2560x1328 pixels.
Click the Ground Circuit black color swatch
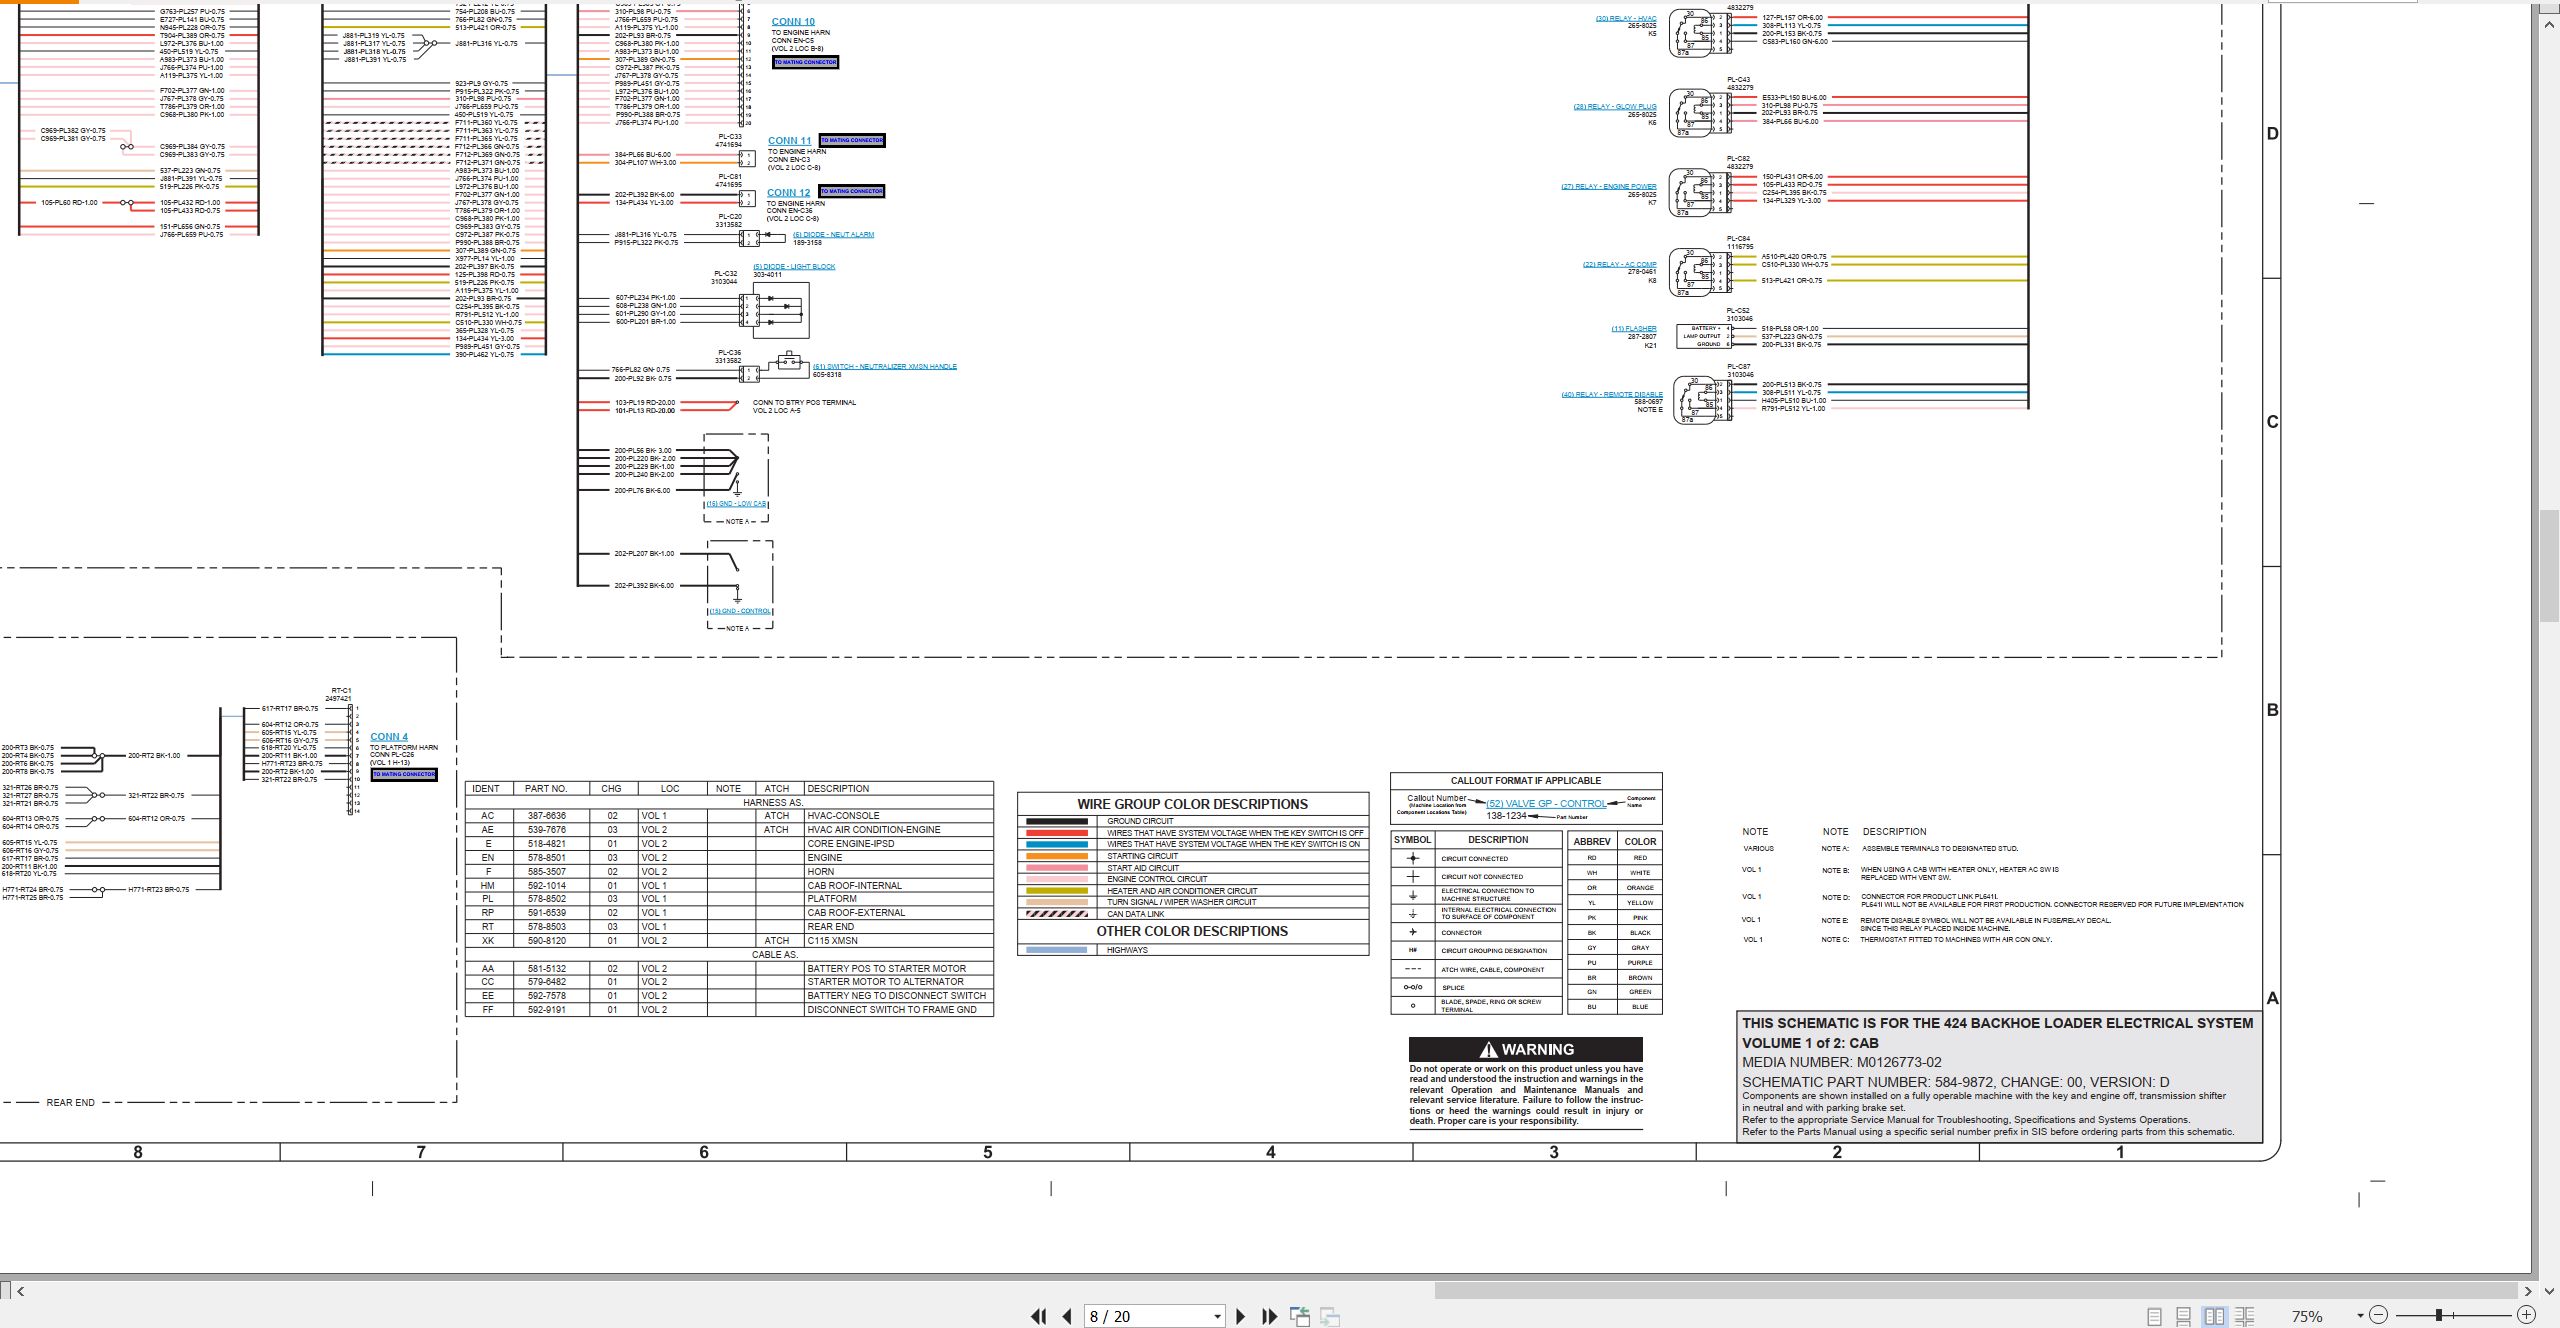pos(1057,821)
